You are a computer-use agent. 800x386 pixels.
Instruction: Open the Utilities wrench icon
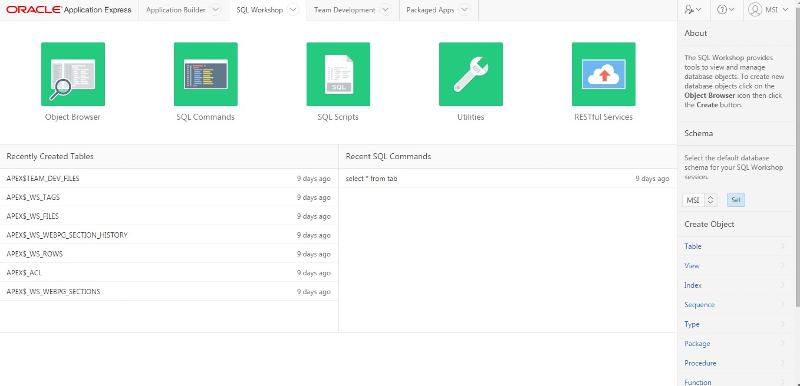point(471,74)
